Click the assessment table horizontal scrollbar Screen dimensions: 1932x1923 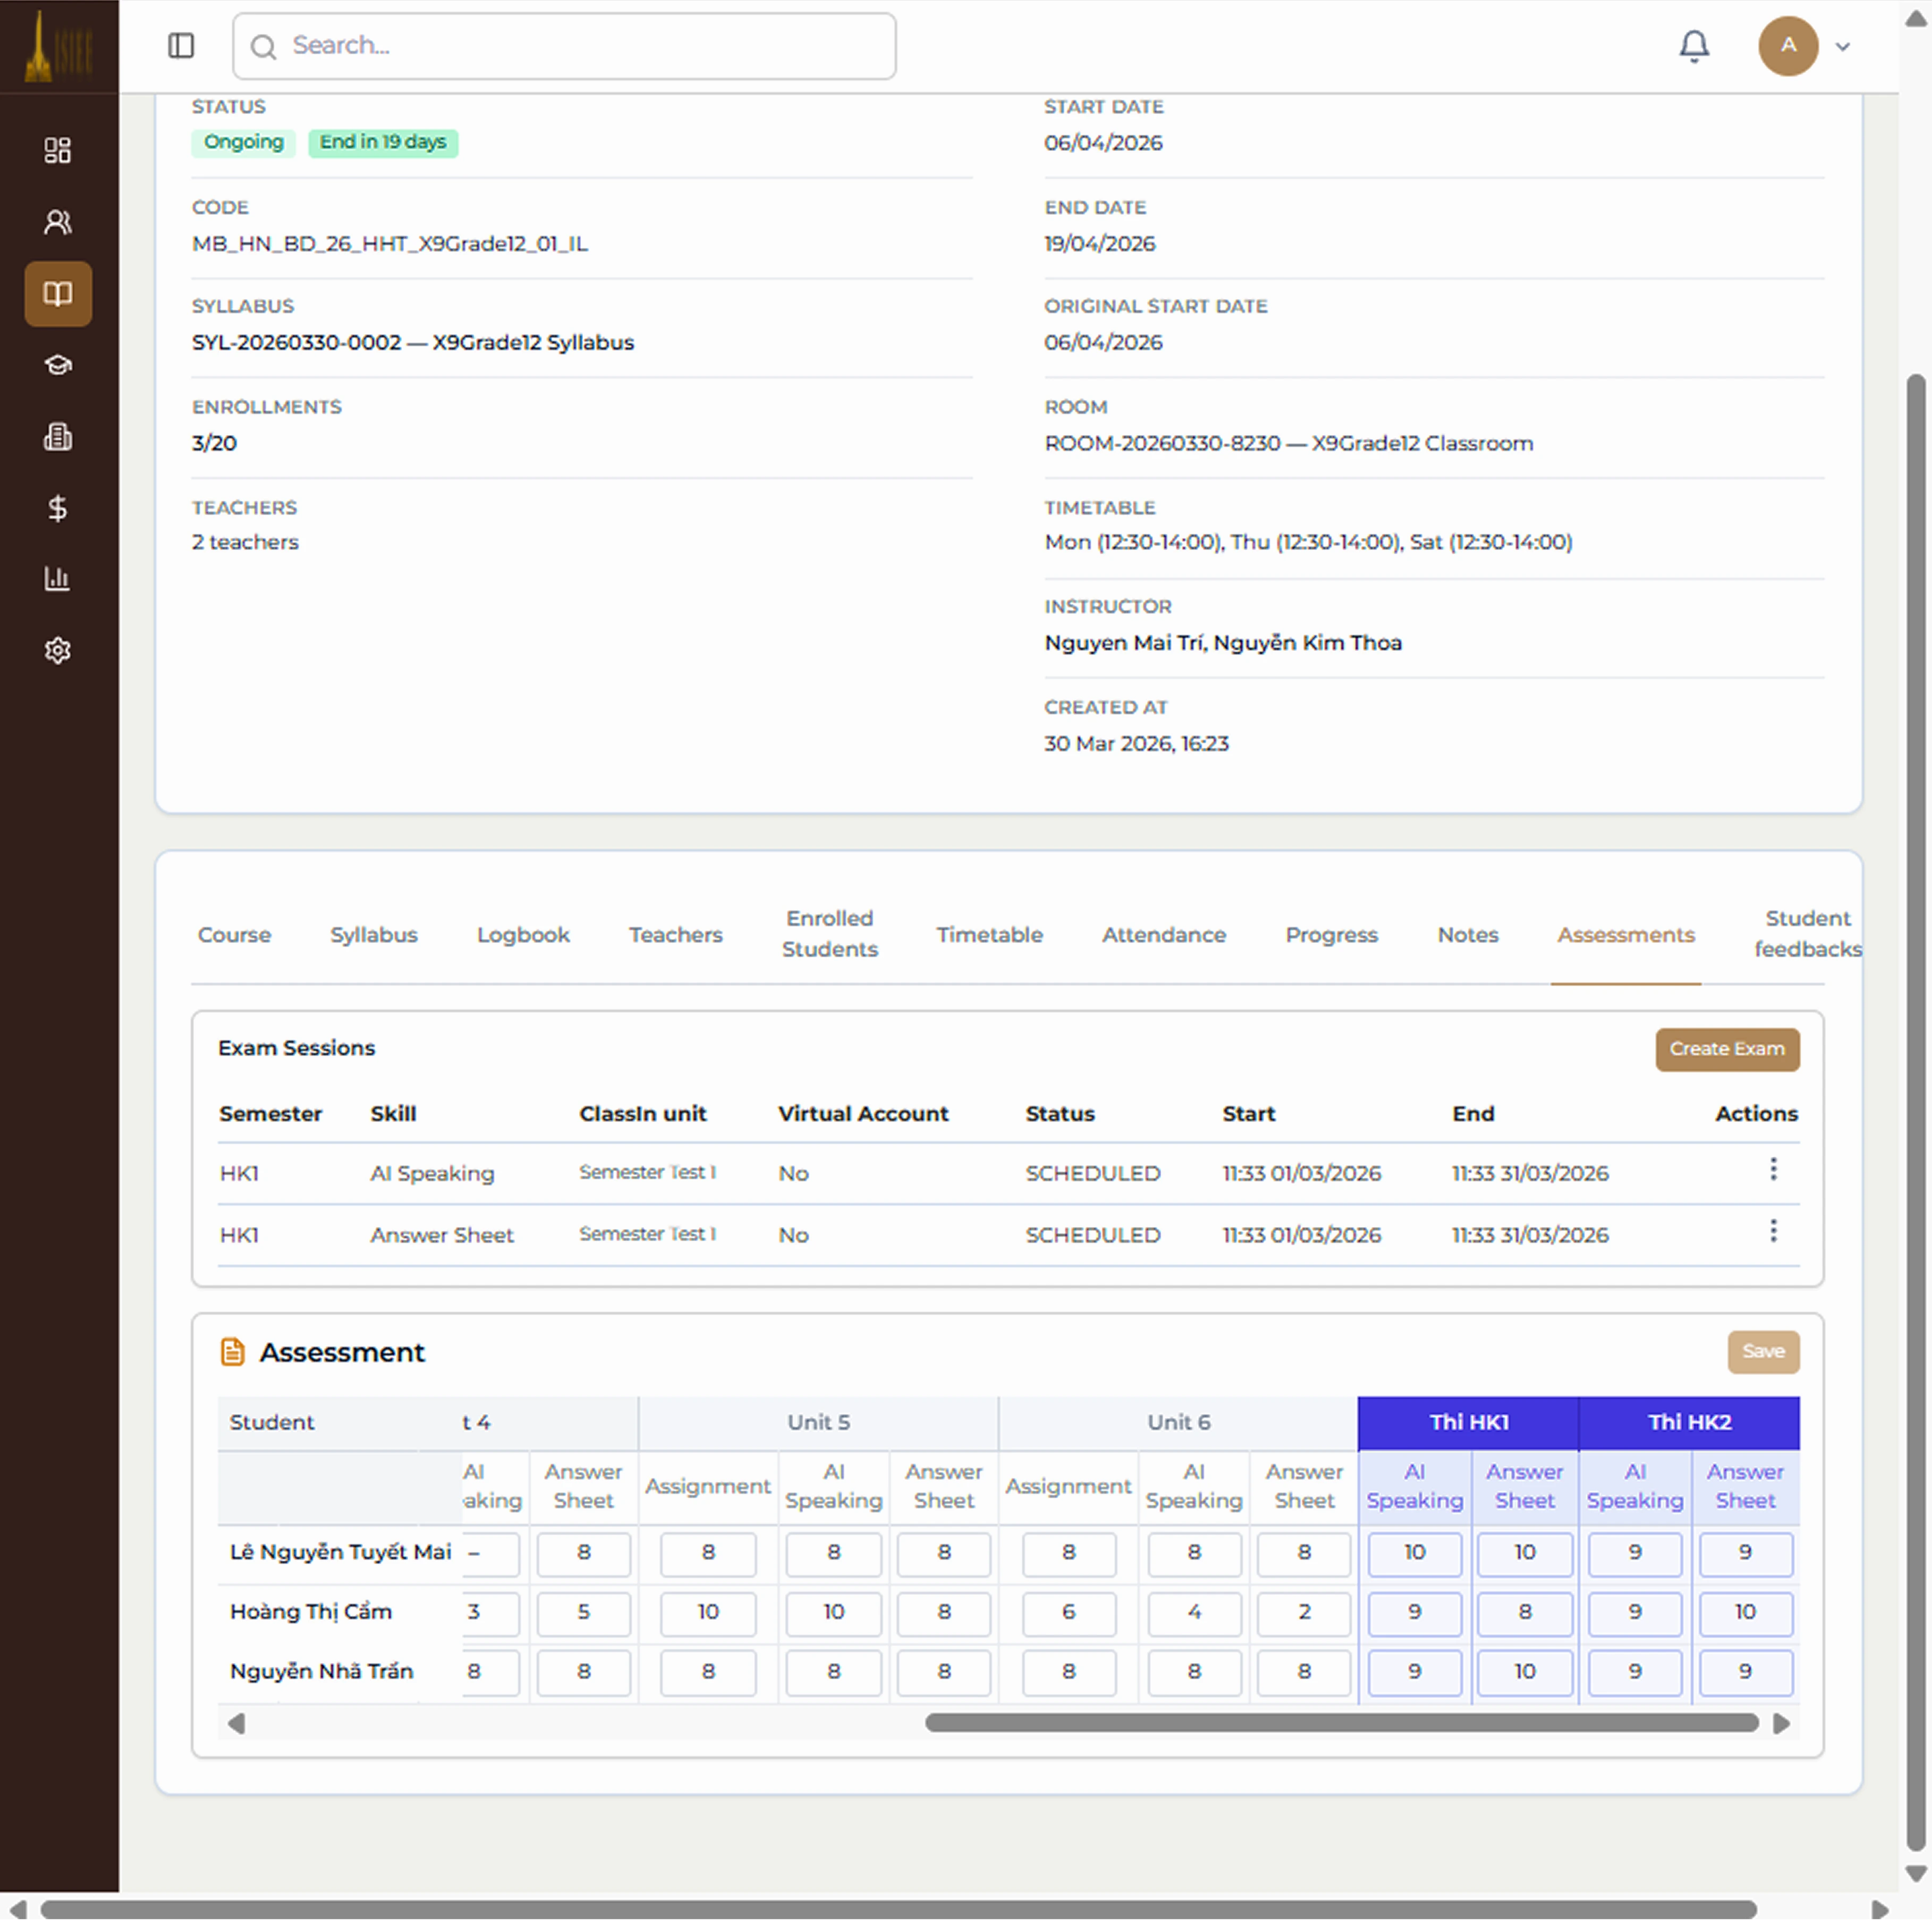coord(1342,1723)
